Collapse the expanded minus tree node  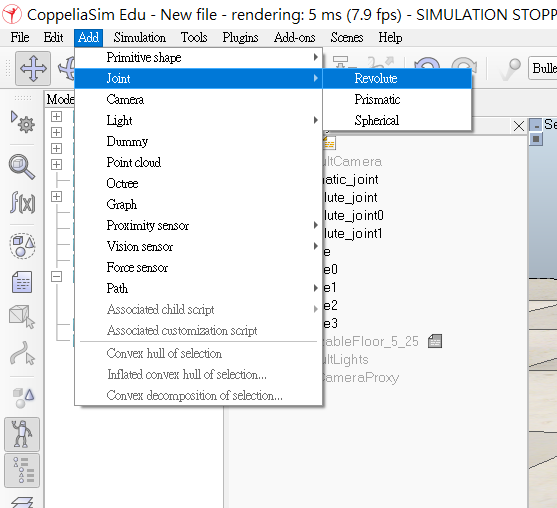point(56,276)
